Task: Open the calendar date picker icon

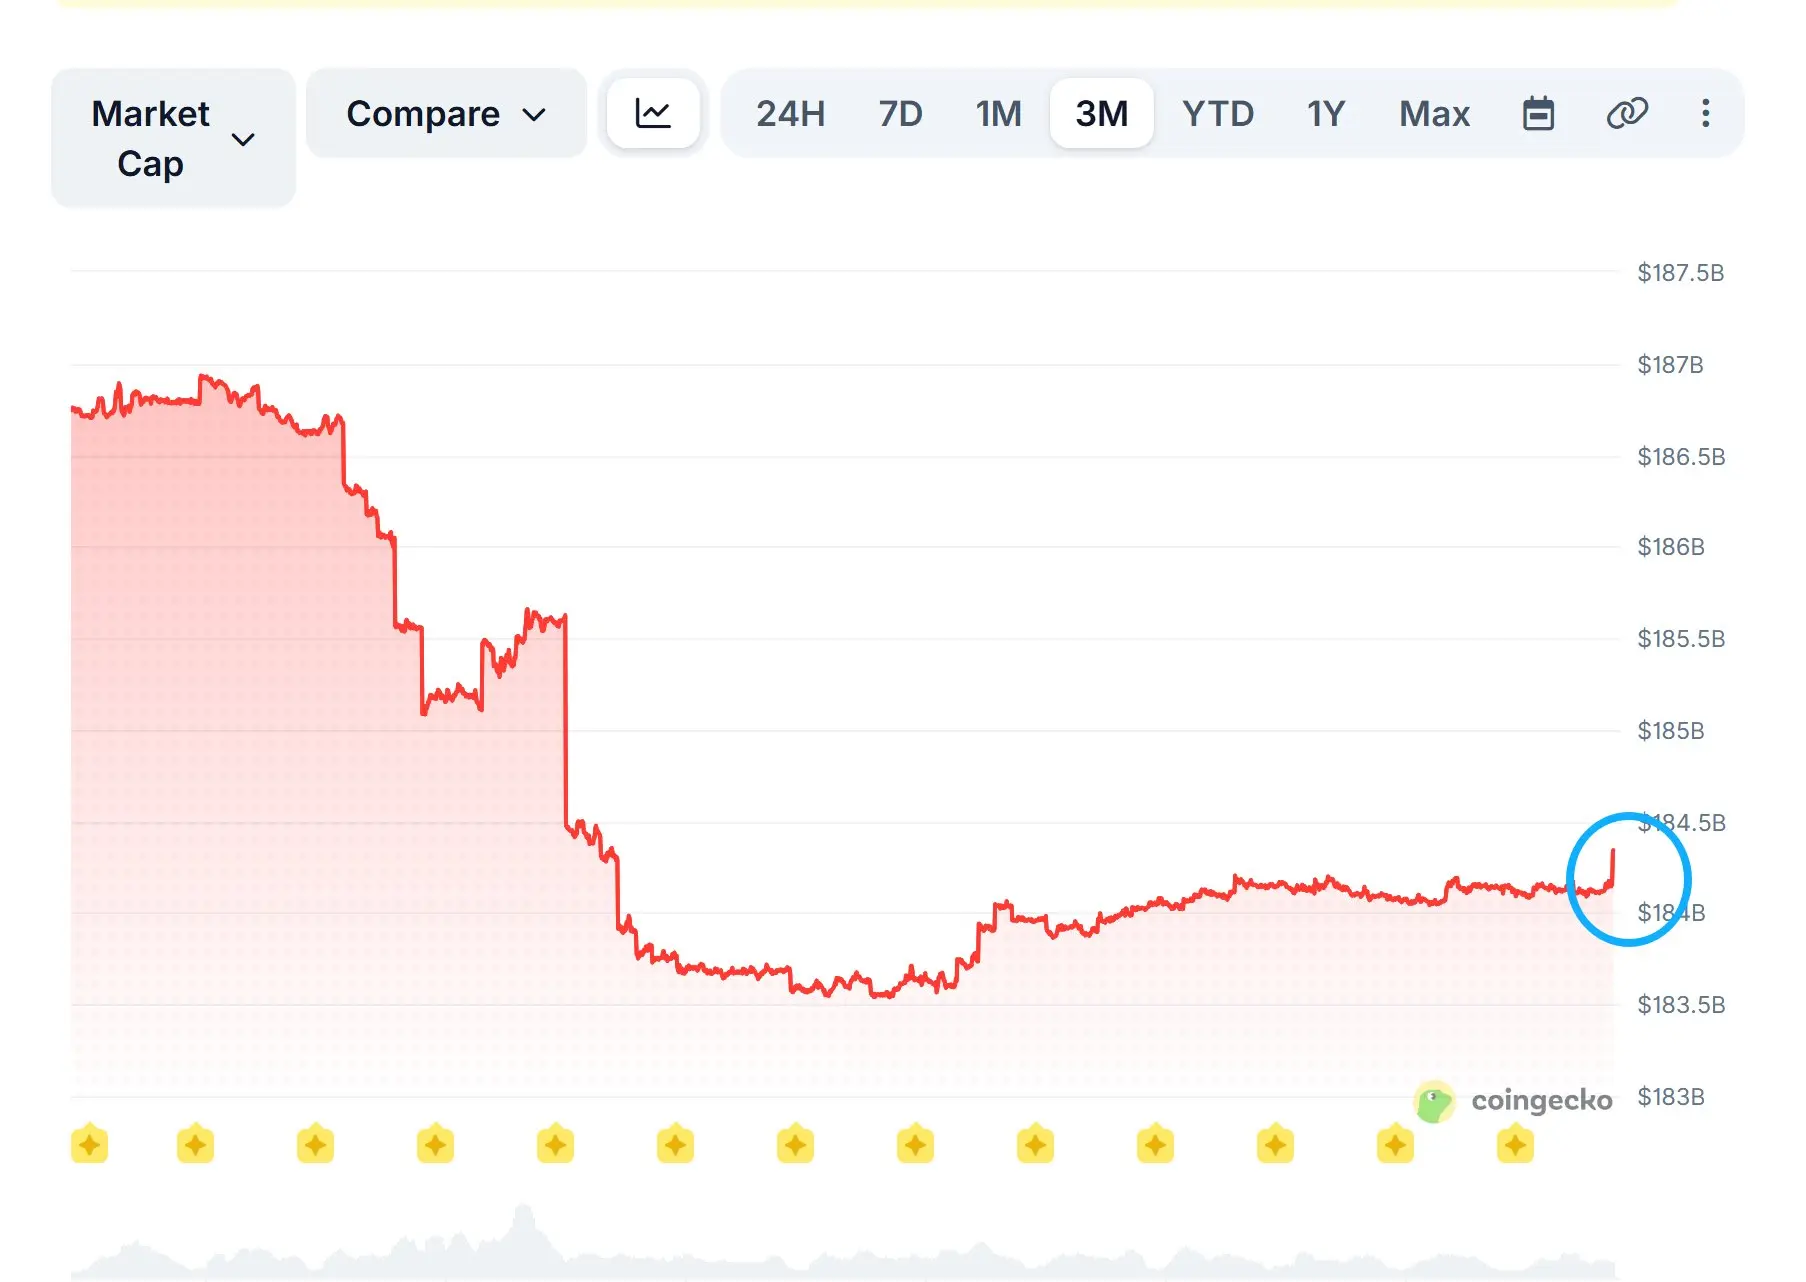Action: 1538,113
